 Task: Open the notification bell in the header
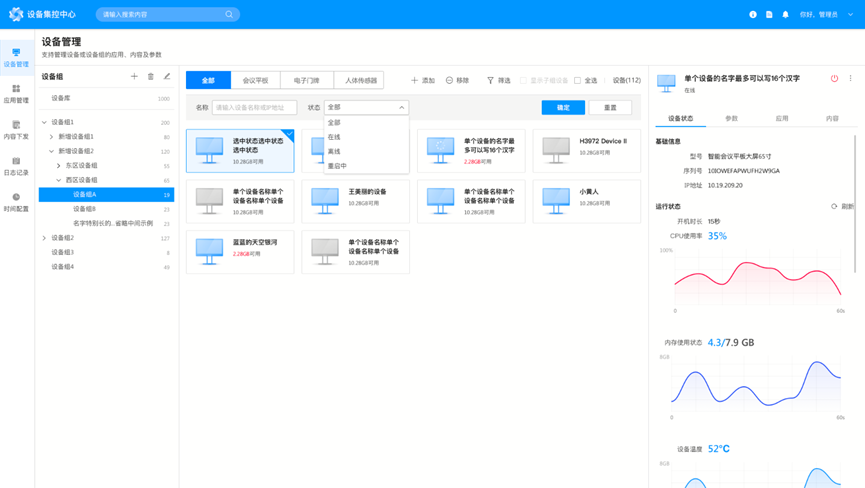(785, 15)
